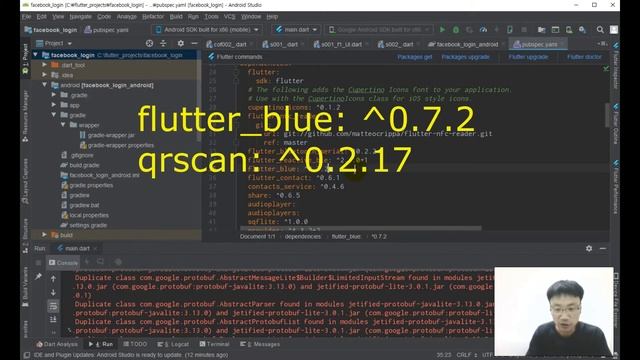Toggle Resource Manager tool window stripe
Screen dimensions: 640x360
[25, 116]
